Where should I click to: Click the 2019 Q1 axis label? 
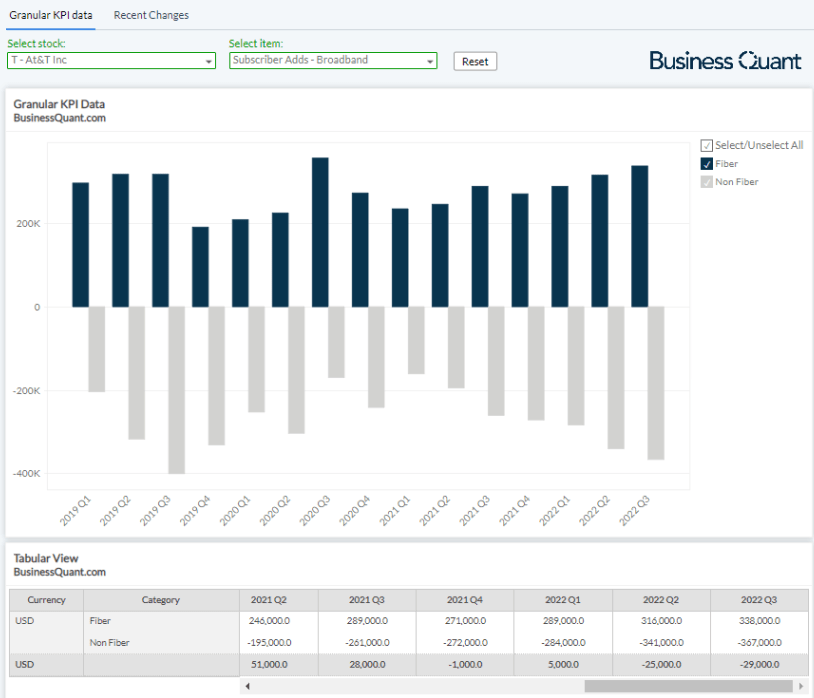pyautogui.click(x=75, y=511)
